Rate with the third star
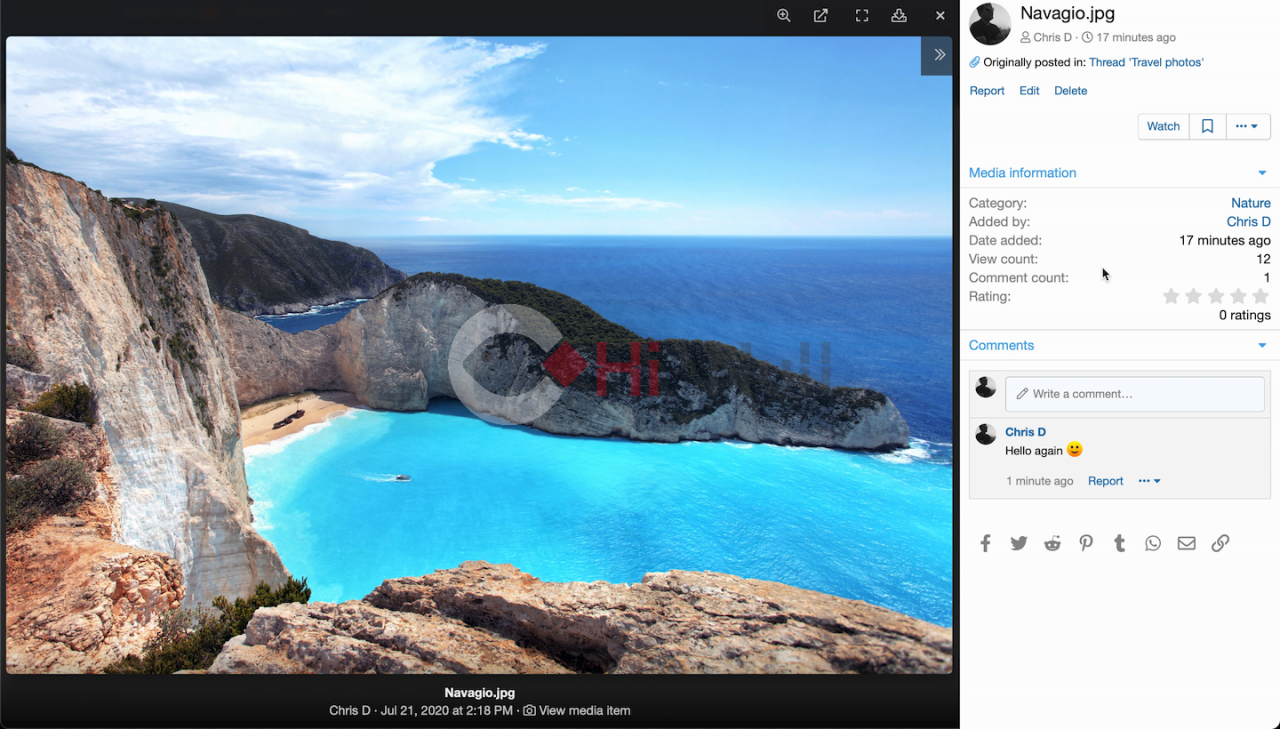 tap(1216, 296)
